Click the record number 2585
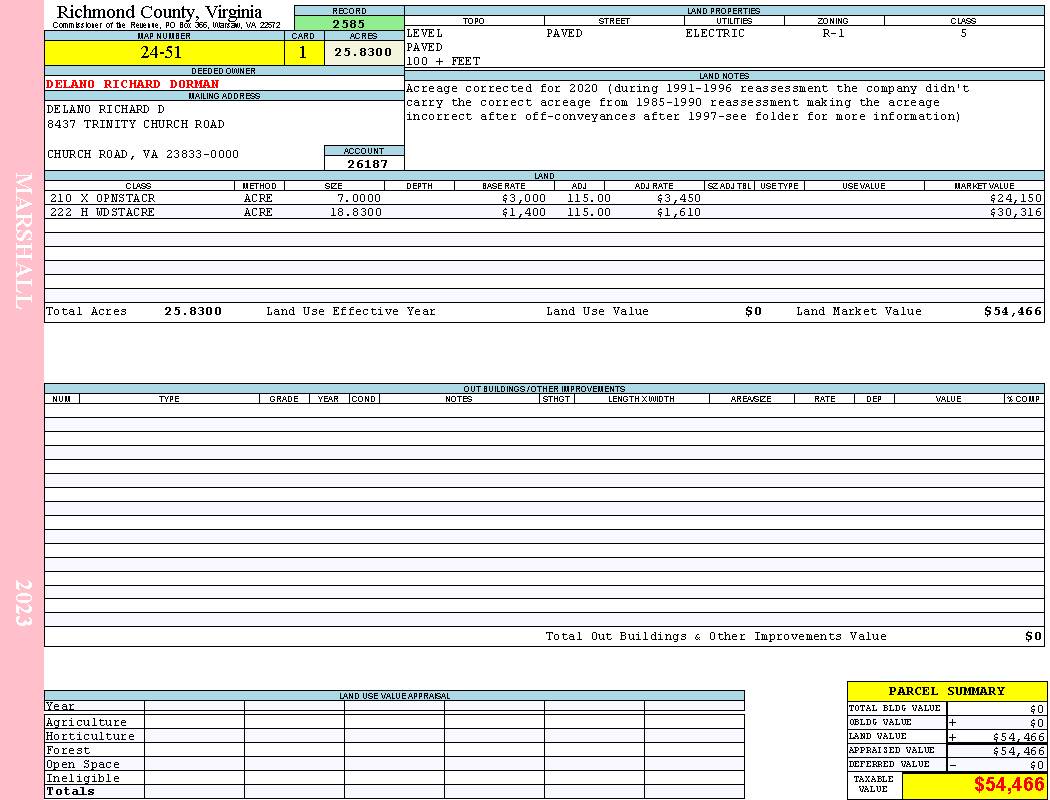The width and height of the screenshot is (1050, 800). (x=349, y=23)
